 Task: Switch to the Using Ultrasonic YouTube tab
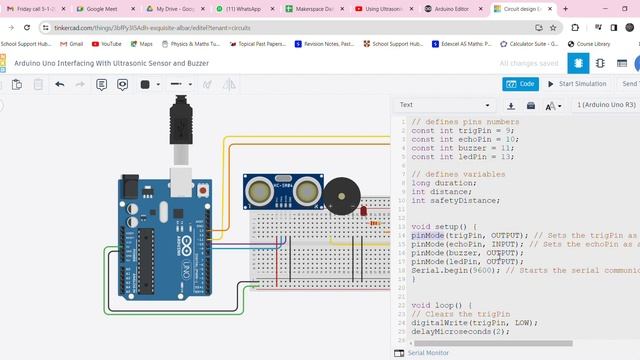383,9
